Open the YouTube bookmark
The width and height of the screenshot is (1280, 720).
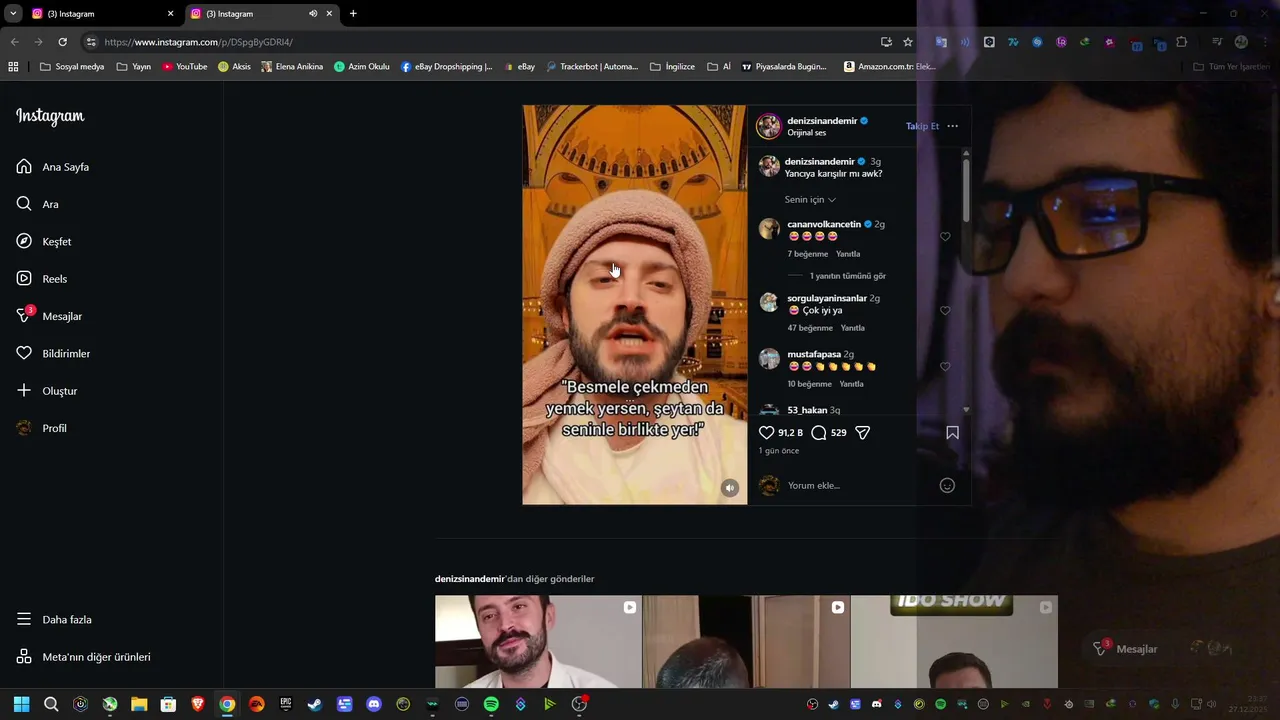(185, 67)
